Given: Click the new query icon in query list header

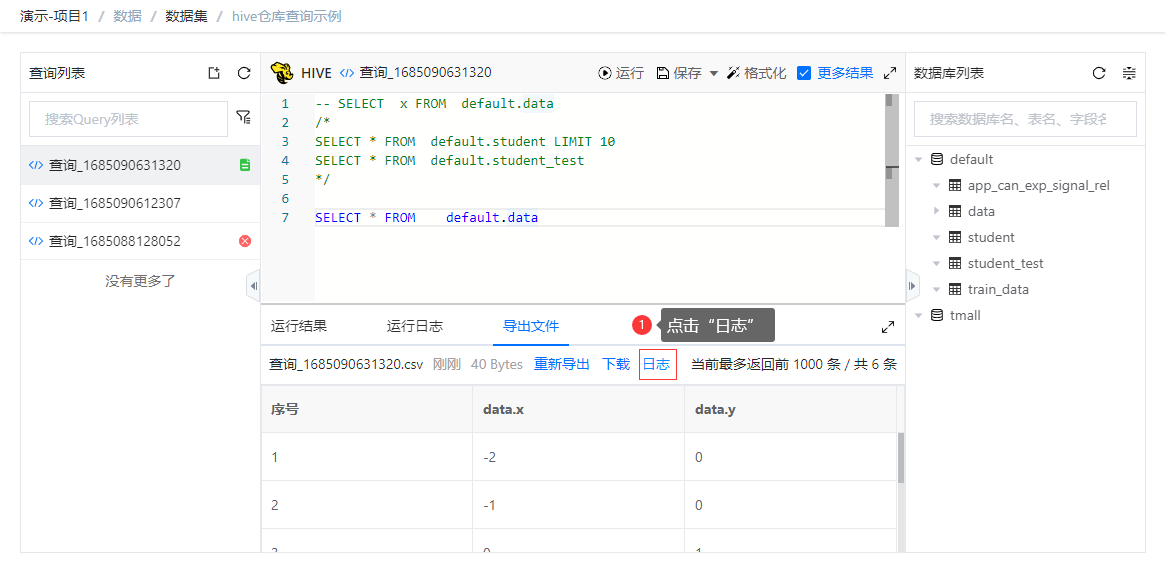Looking at the screenshot, I should click(214, 73).
